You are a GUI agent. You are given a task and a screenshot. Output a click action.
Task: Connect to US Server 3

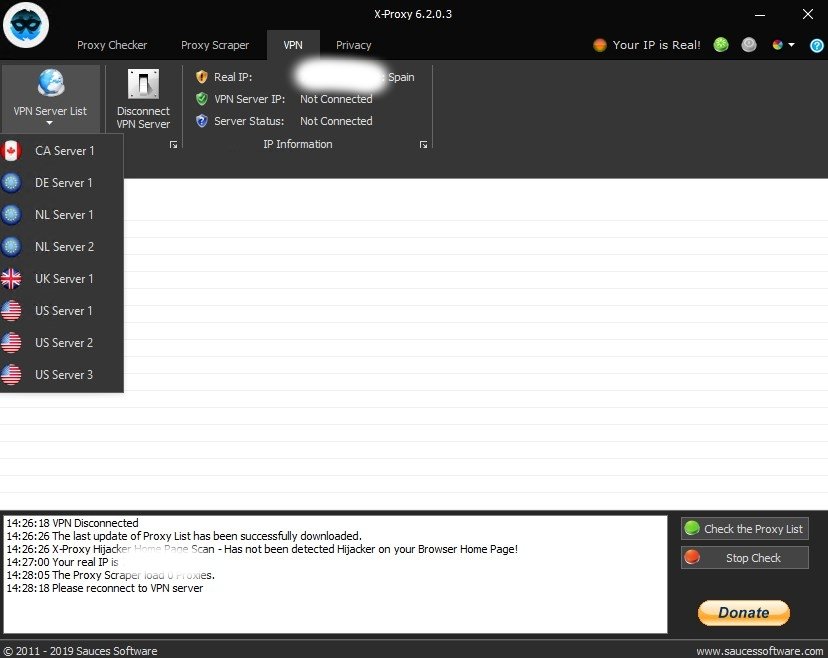pos(62,374)
